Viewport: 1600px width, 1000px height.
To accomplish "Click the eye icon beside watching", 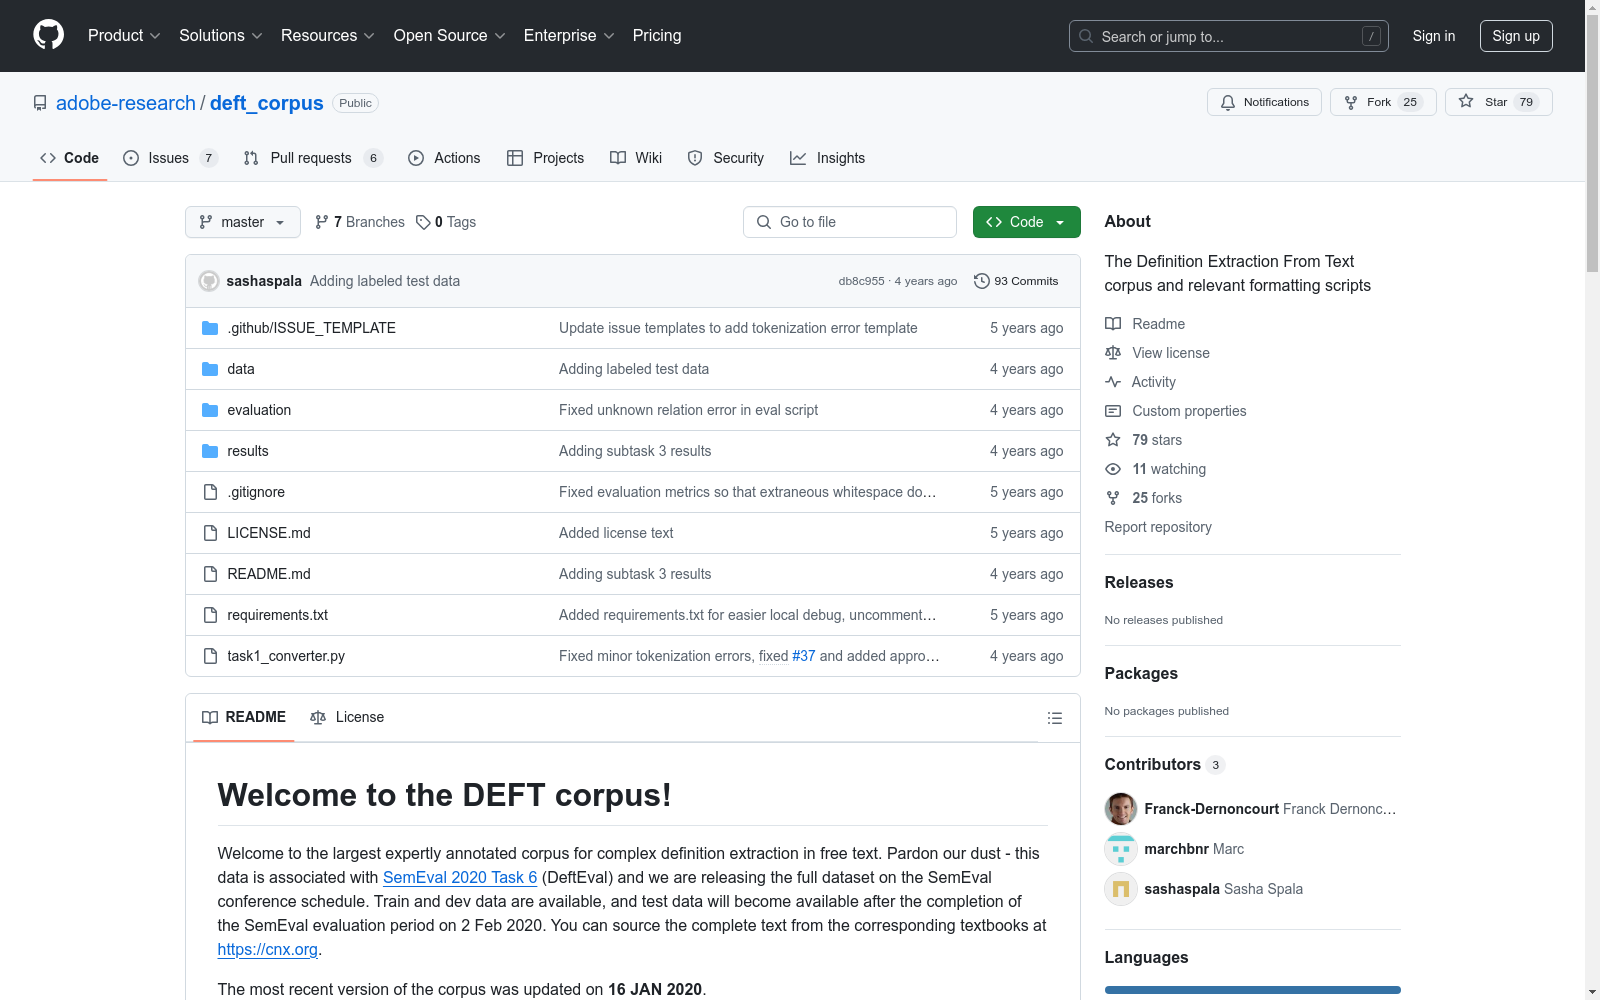I will pyautogui.click(x=1113, y=469).
